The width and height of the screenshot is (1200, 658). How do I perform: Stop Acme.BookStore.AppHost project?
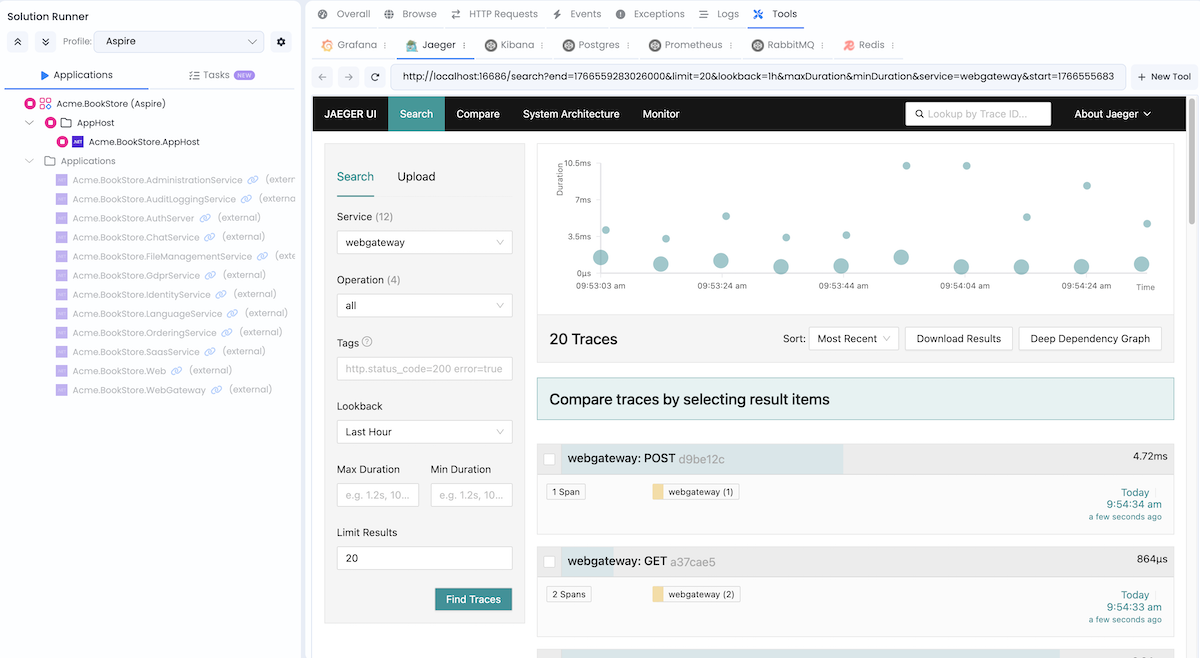click(62, 142)
